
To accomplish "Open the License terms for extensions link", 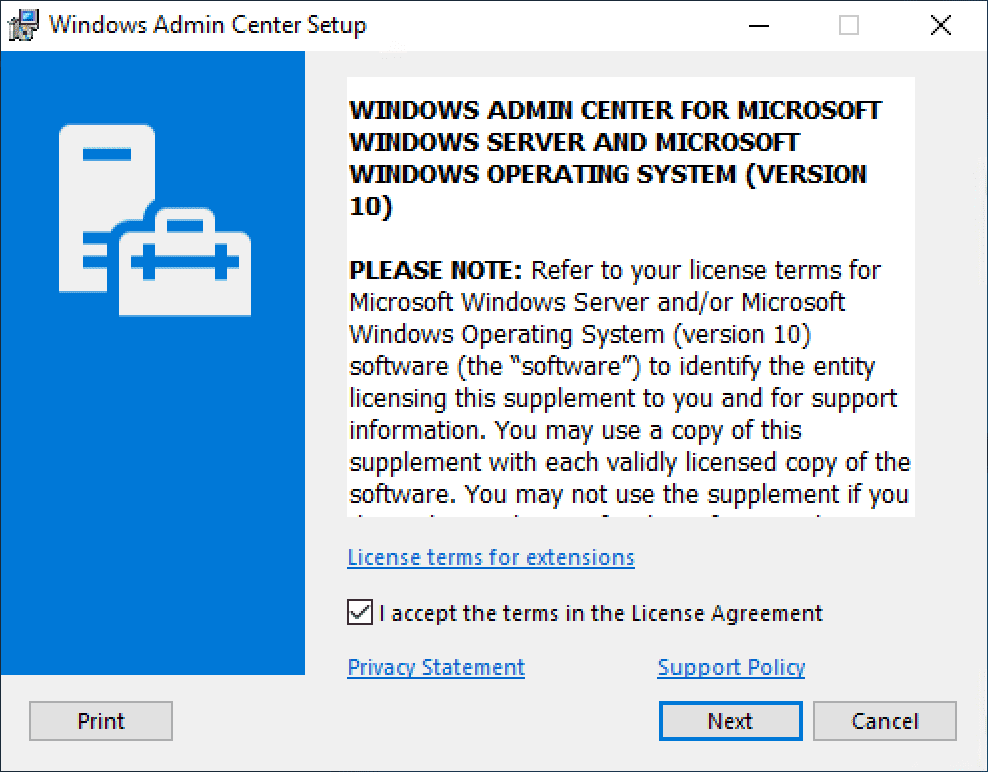I will [491, 557].
